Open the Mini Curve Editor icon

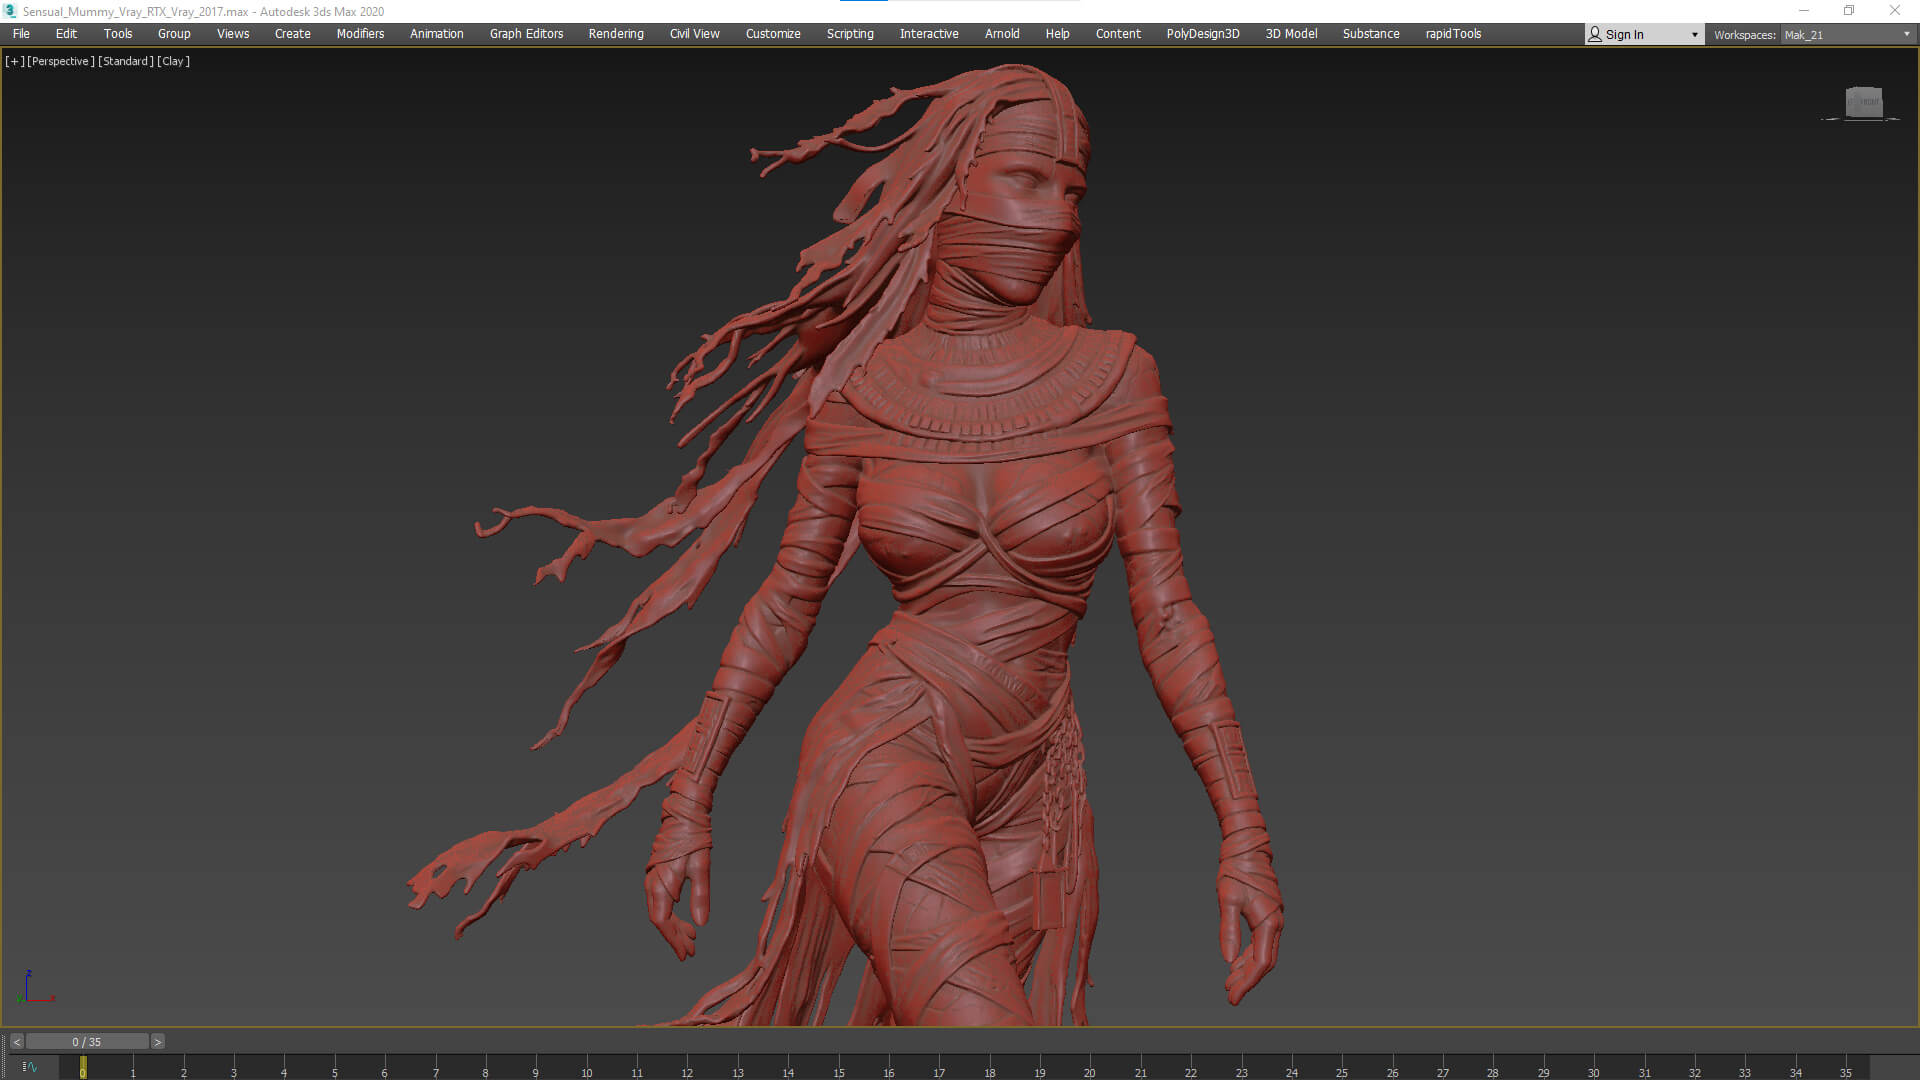pyautogui.click(x=29, y=1067)
